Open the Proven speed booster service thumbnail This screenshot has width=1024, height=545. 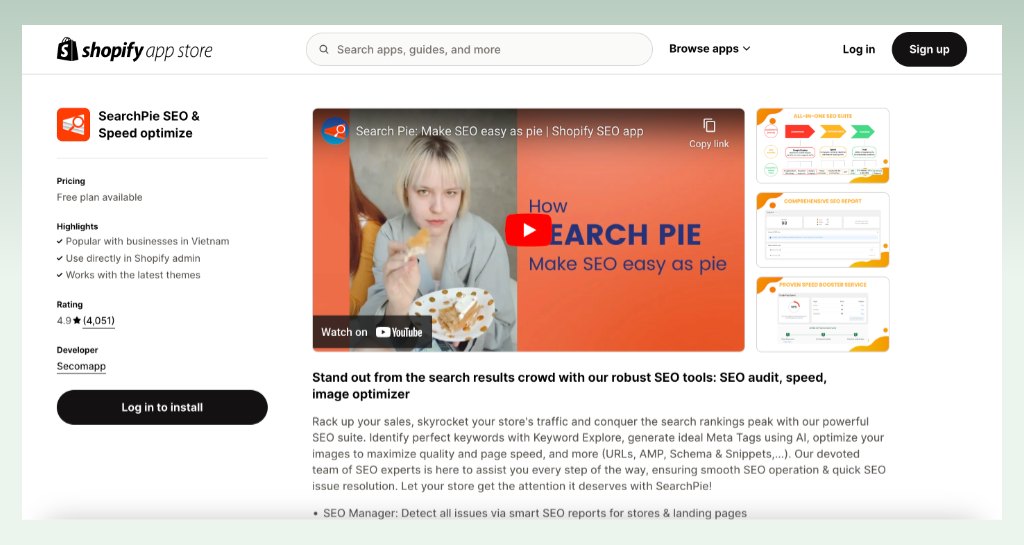coord(822,314)
